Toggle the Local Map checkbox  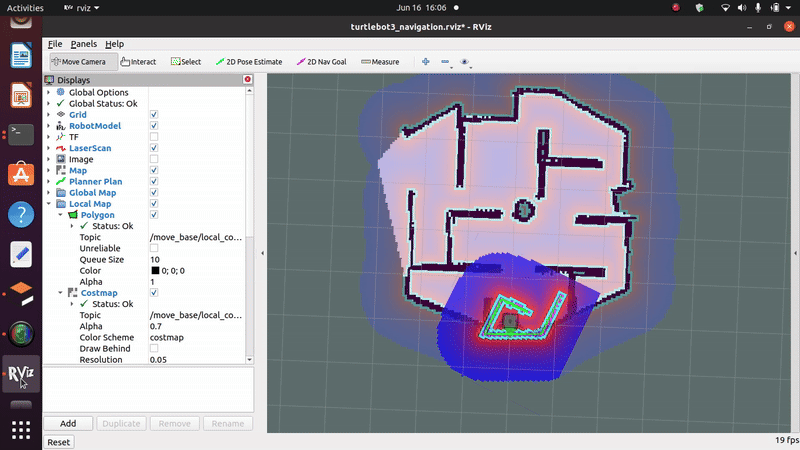pyautogui.click(x=154, y=204)
